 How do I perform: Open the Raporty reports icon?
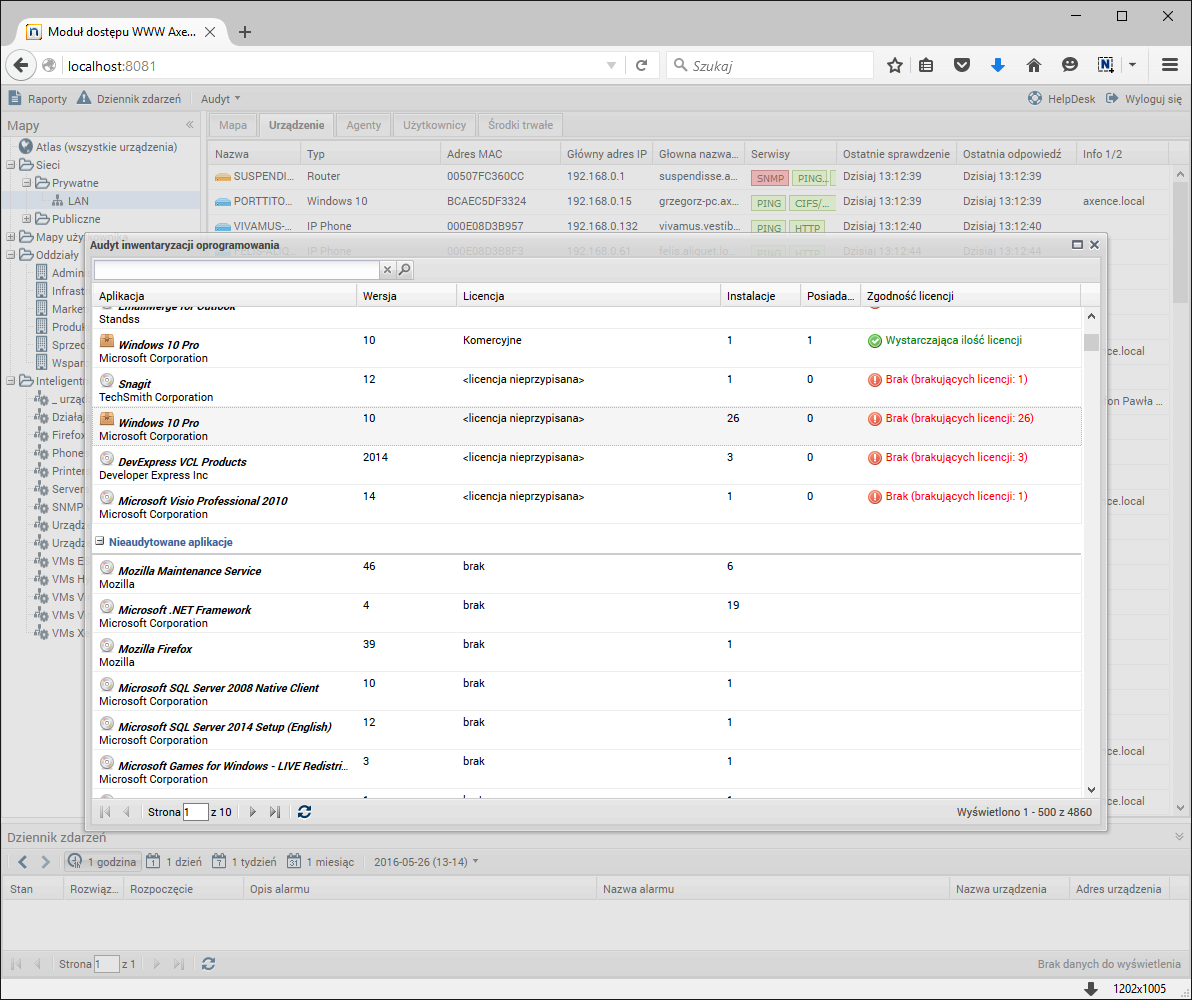(x=13, y=98)
